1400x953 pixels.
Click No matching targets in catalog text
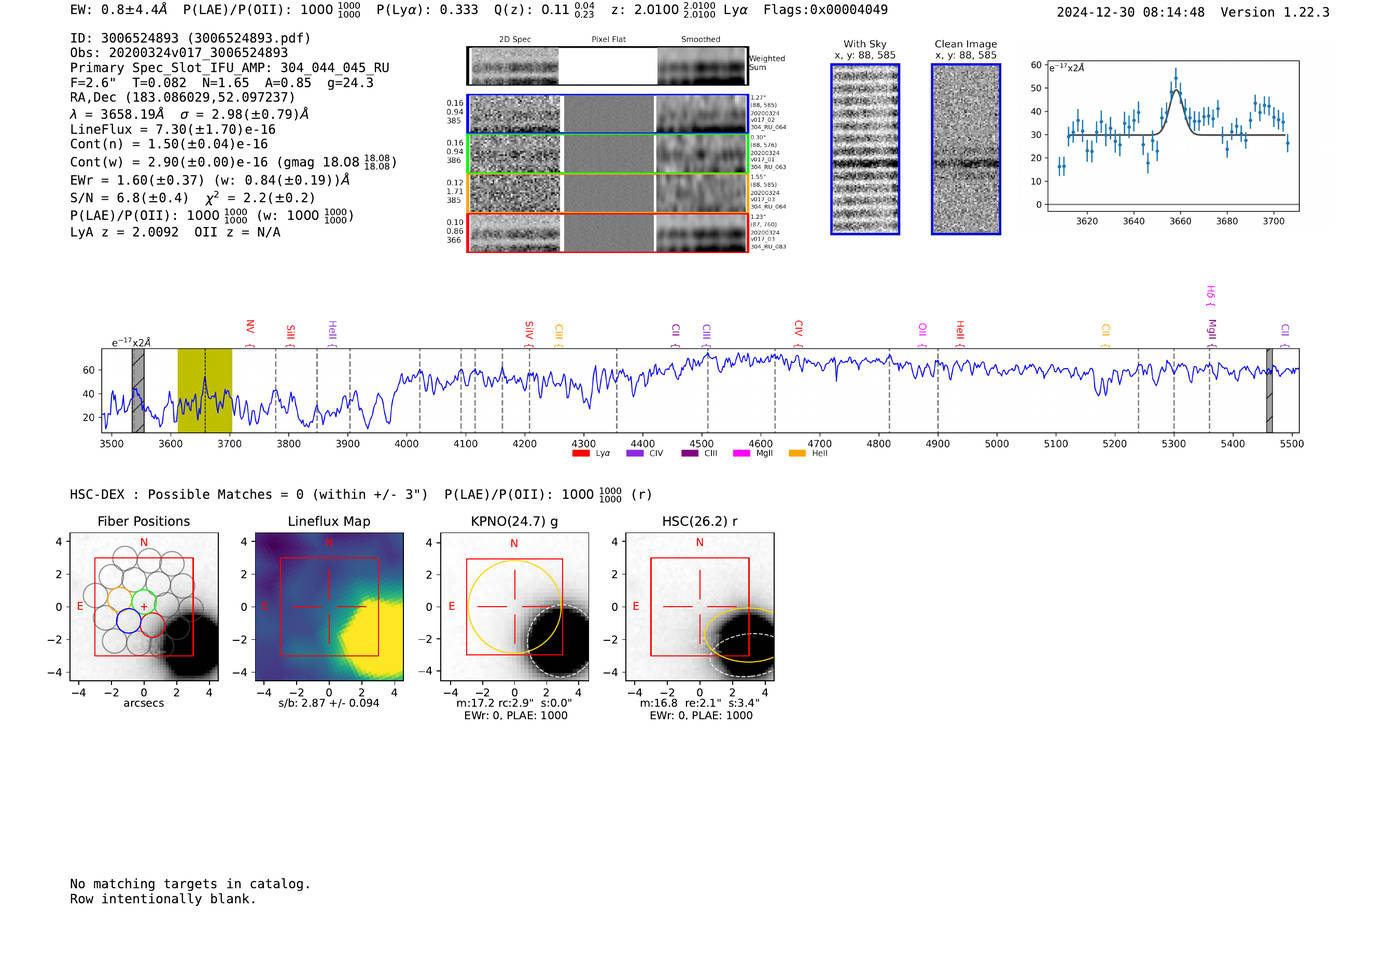(190, 884)
